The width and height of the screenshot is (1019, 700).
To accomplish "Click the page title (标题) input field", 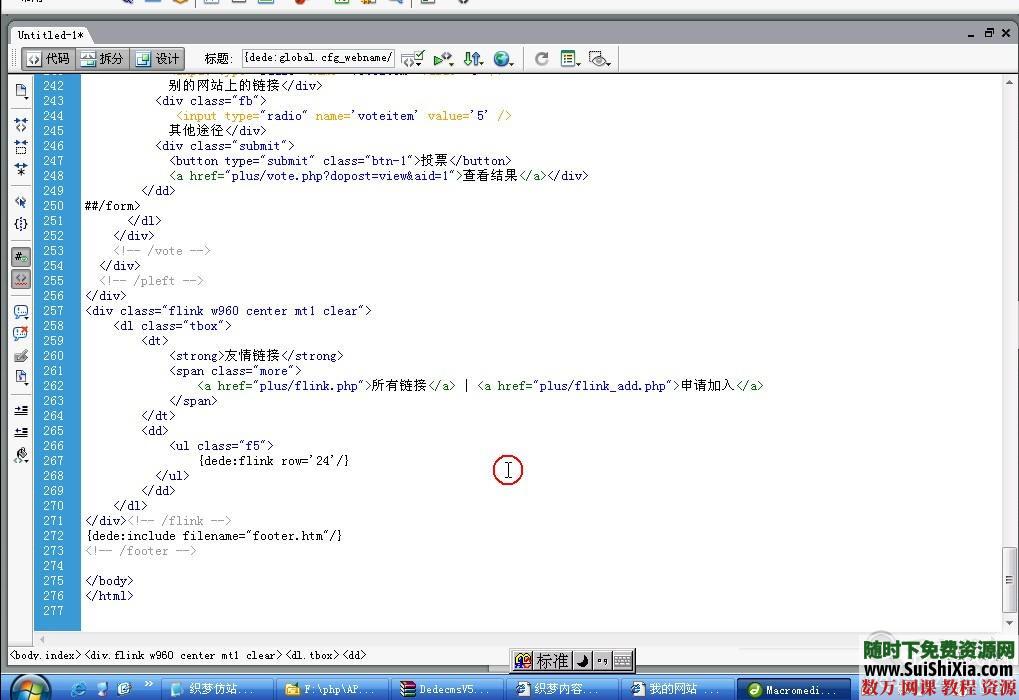I will 318,58.
